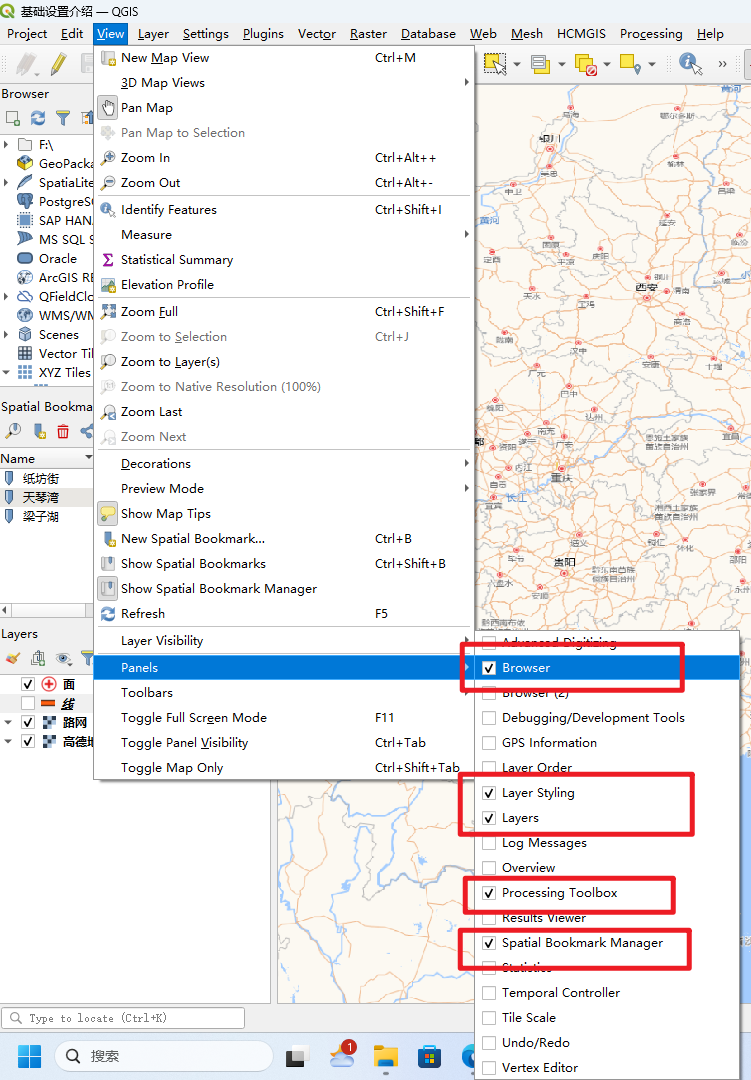The width and height of the screenshot is (751, 1080).
Task: Click the Add Selected Layers icon in Browser
Action: click(12, 118)
